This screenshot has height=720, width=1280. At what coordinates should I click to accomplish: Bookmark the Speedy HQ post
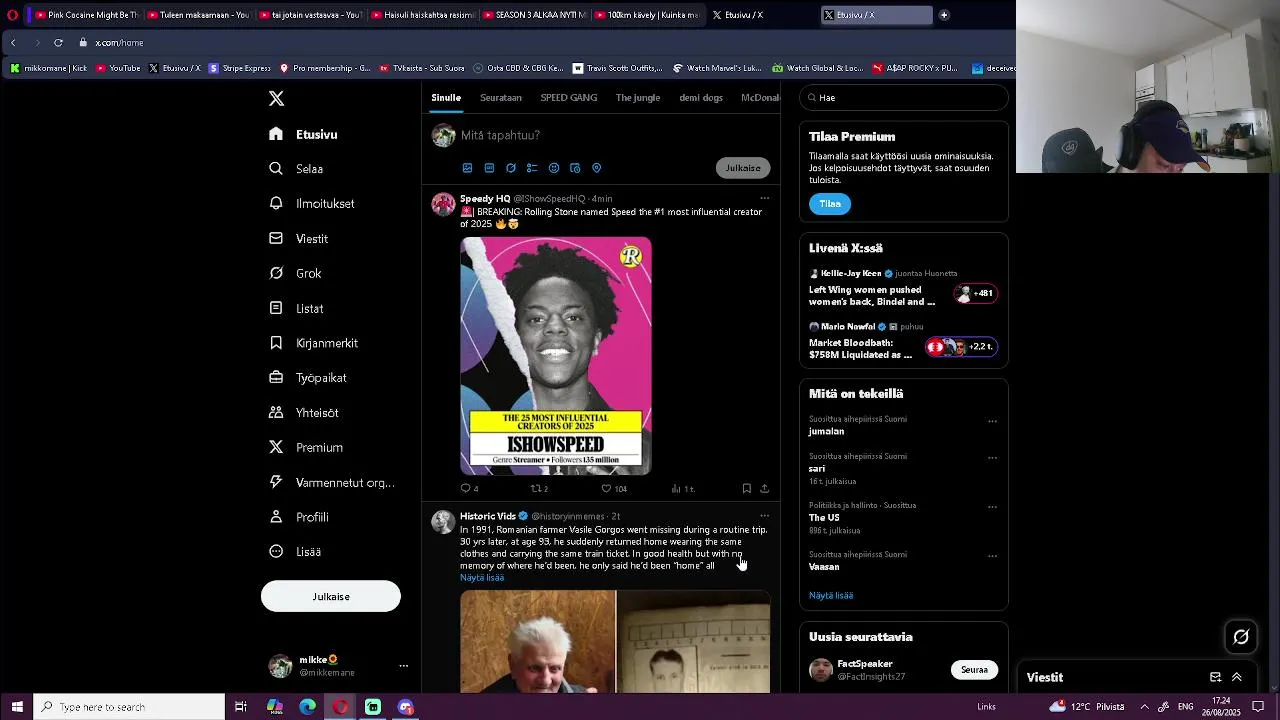click(x=746, y=489)
